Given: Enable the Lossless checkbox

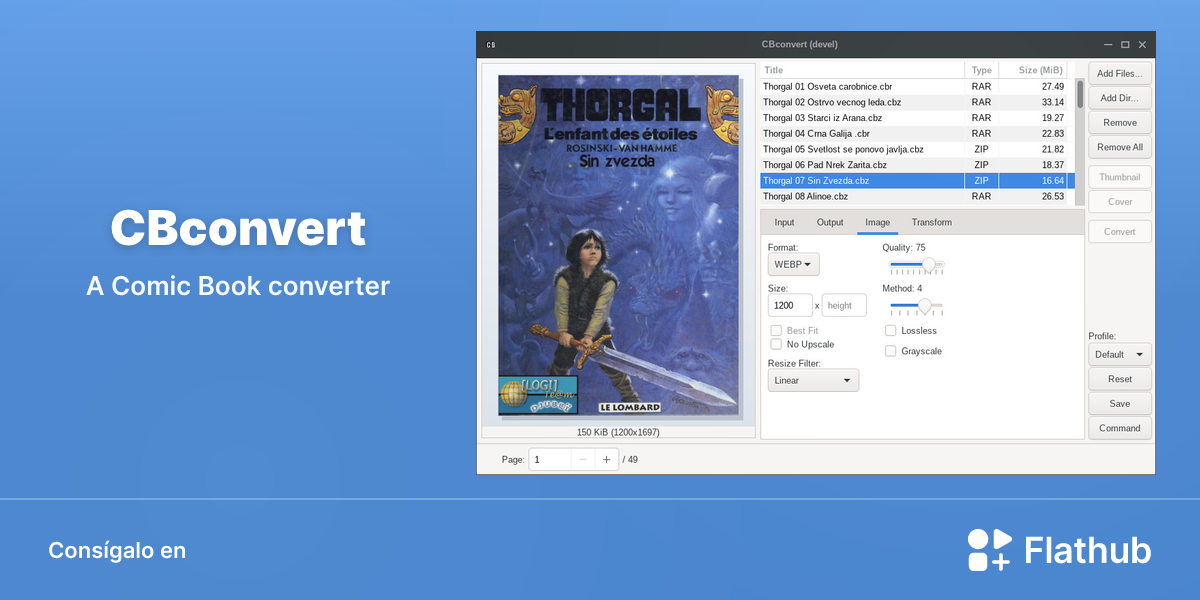Looking at the screenshot, I should click(891, 330).
